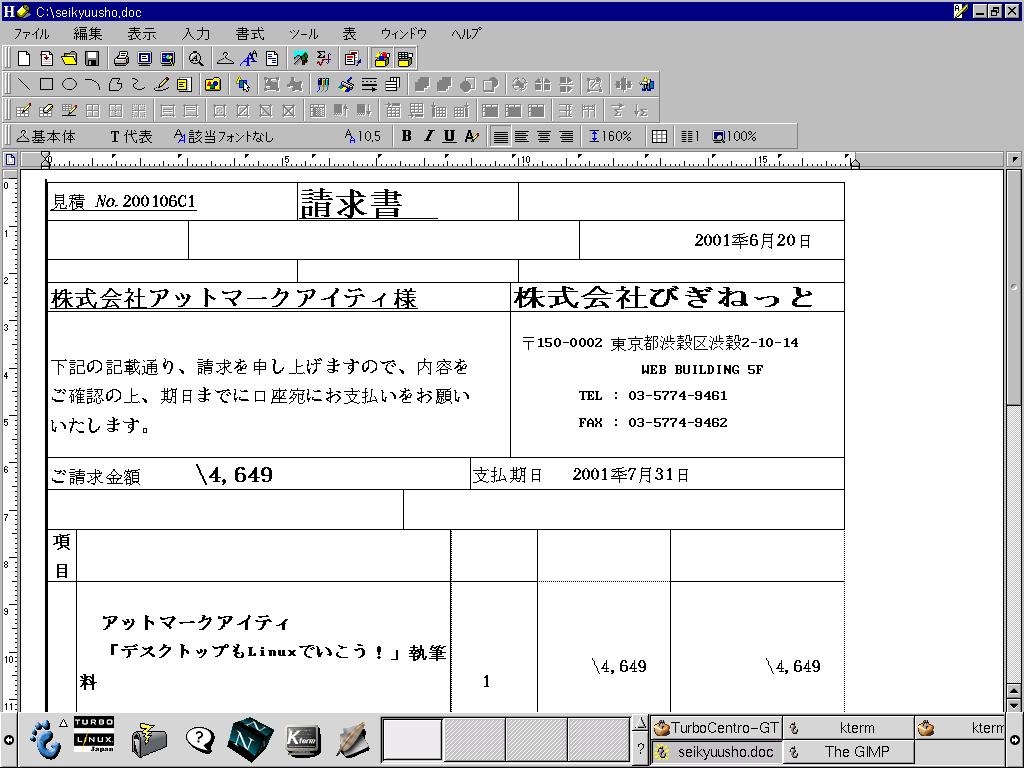
Task: Click the Netscape Navigator launcher icon
Action: coord(250,739)
